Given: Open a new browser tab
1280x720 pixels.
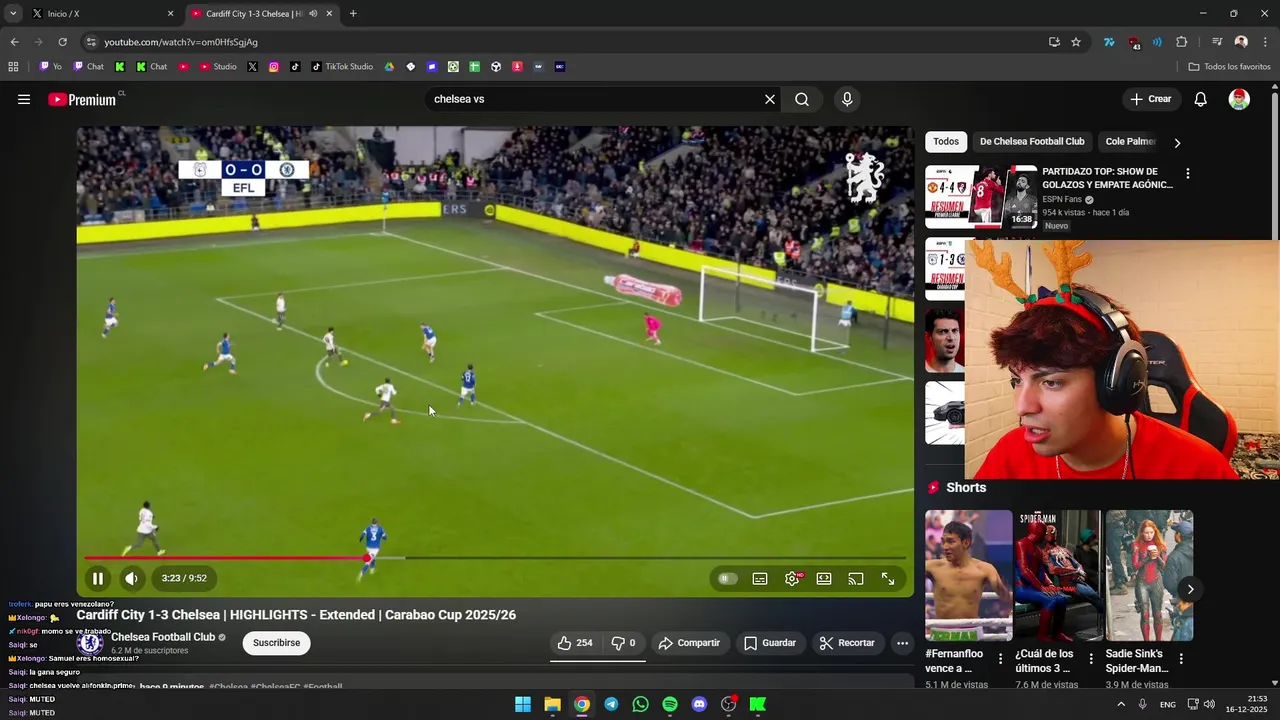Looking at the screenshot, I should (x=353, y=14).
